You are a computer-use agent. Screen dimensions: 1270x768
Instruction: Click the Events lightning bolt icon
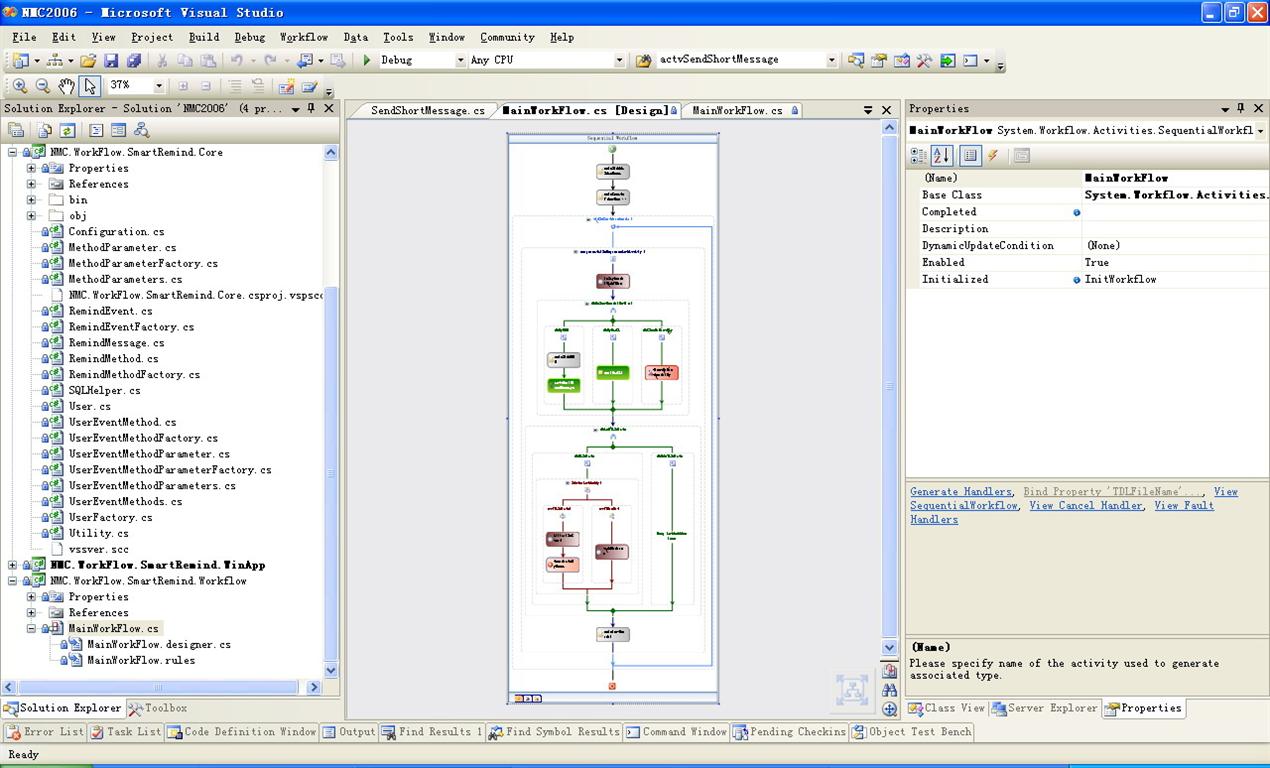coord(993,155)
